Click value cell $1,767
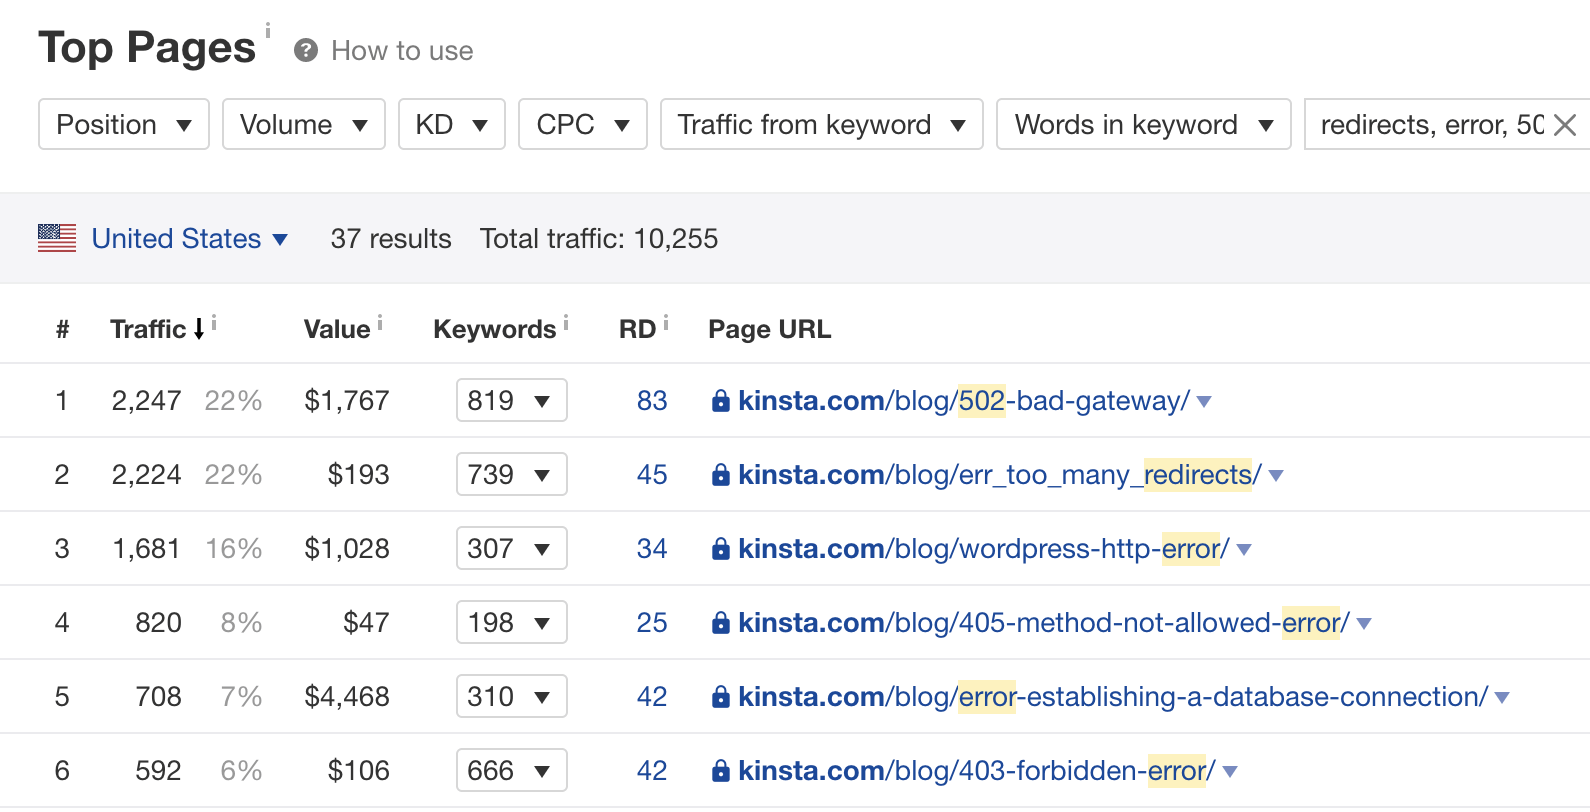The height and width of the screenshot is (812, 1590). click(347, 401)
